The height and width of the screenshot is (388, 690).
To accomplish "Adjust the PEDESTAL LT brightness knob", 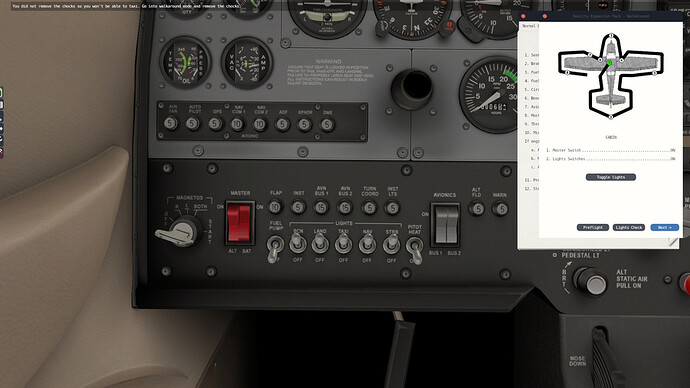I will coord(591,282).
